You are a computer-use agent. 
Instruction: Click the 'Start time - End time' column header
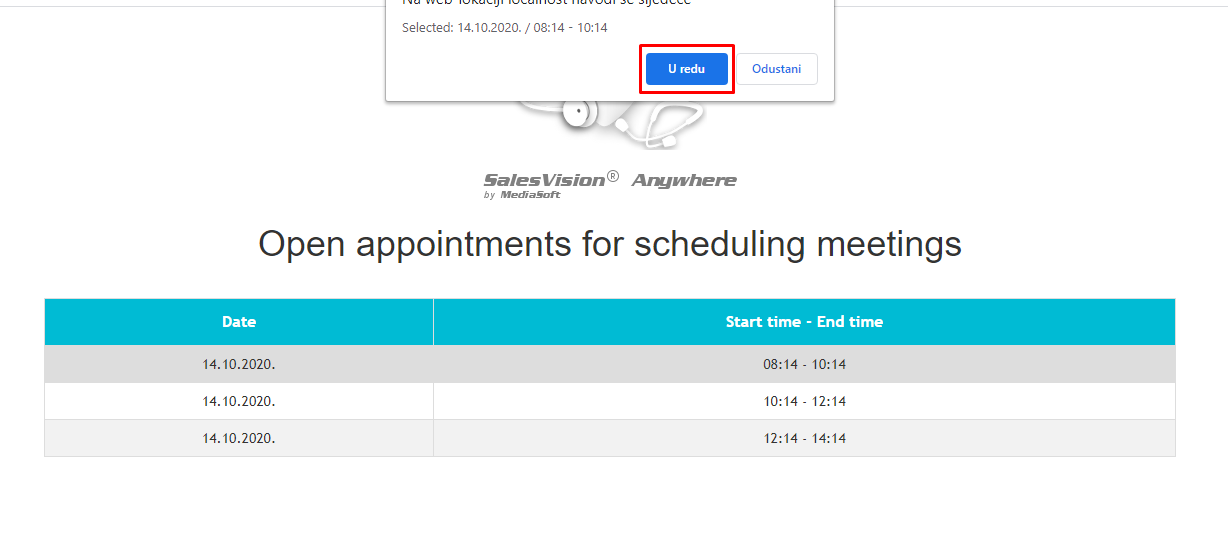pos(804,322)
